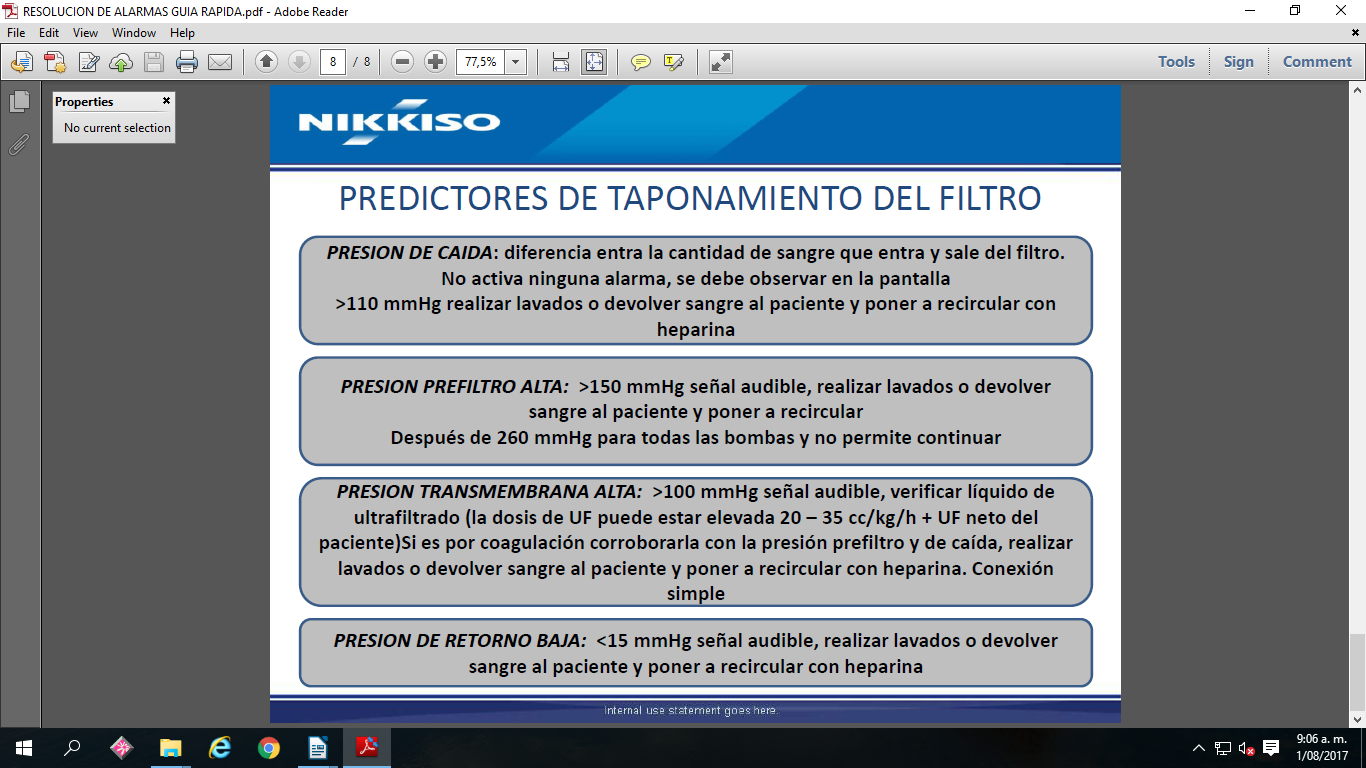Click the Print file icon
Image resolution: width=1366 pixels, height=768 pixels.
187,62
